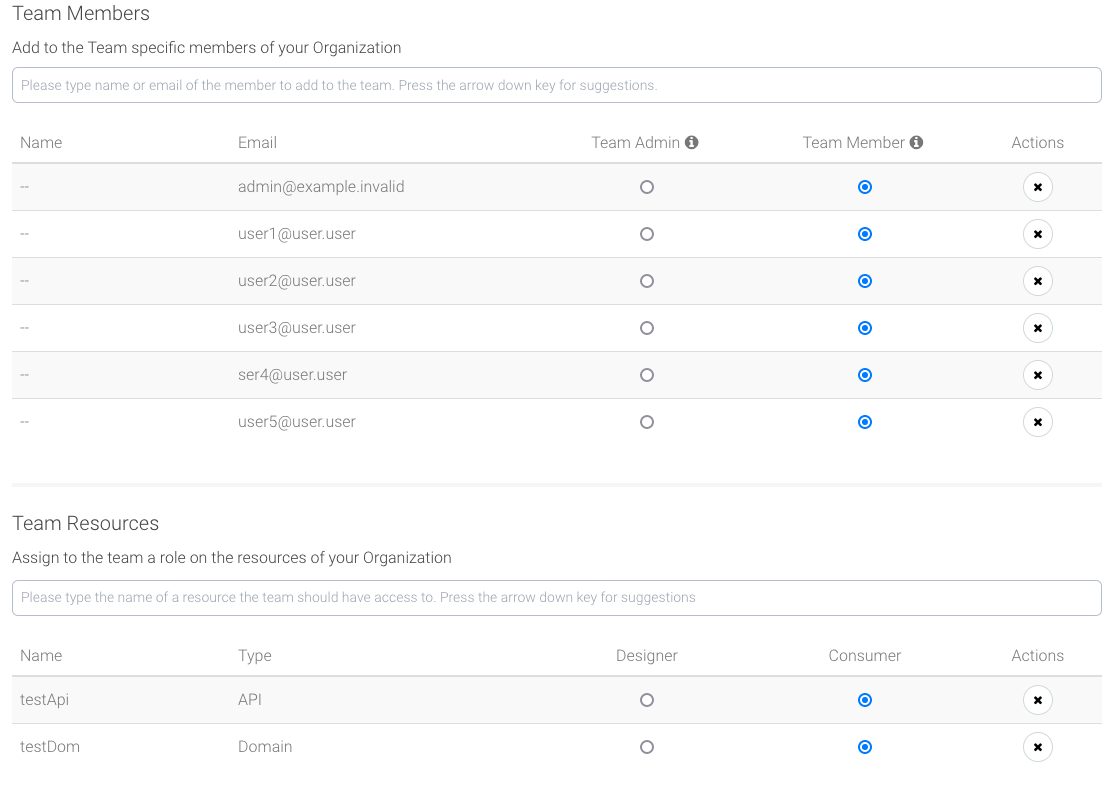The height and width of the screenshot is (807, 1114).
Task: Set user1@user.user as Team Admin
Action: click(x=647, y=234)
